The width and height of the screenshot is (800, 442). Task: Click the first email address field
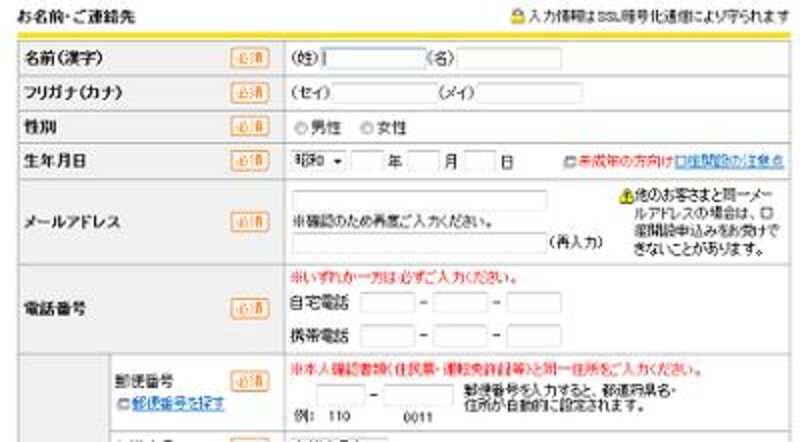pos(419,200)
